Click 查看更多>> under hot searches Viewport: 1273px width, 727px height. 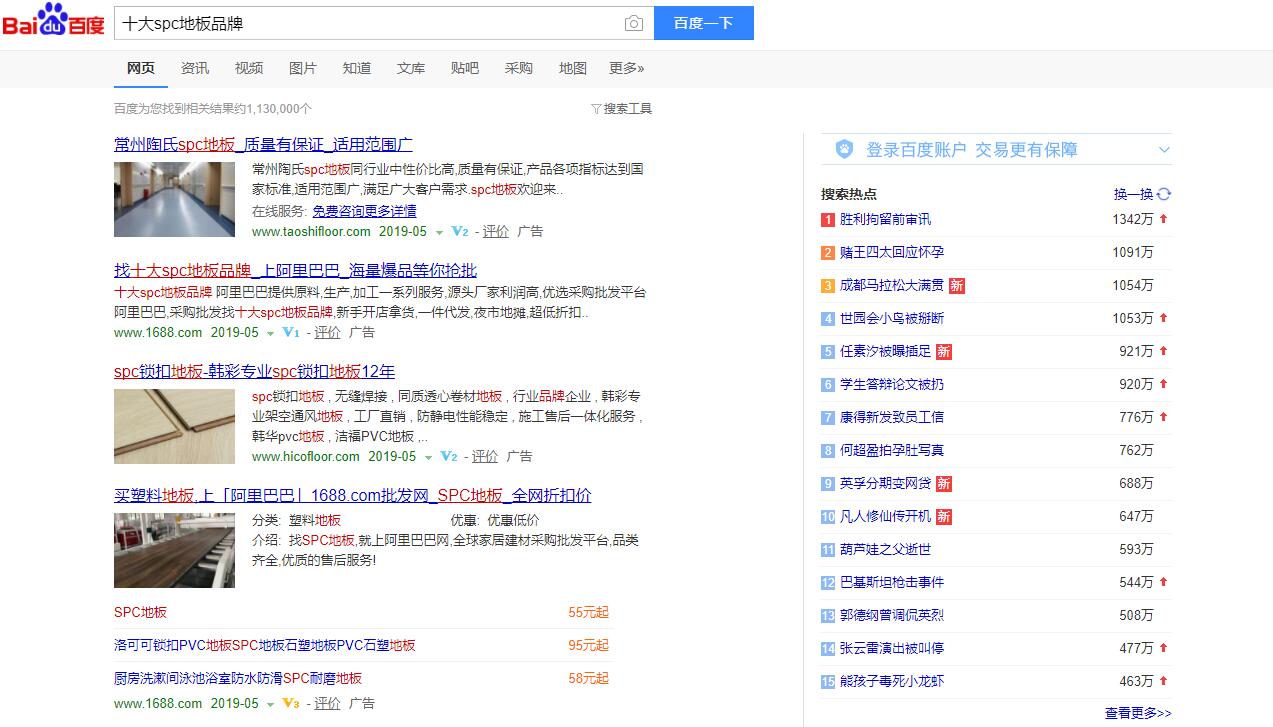pos(1138,713)
